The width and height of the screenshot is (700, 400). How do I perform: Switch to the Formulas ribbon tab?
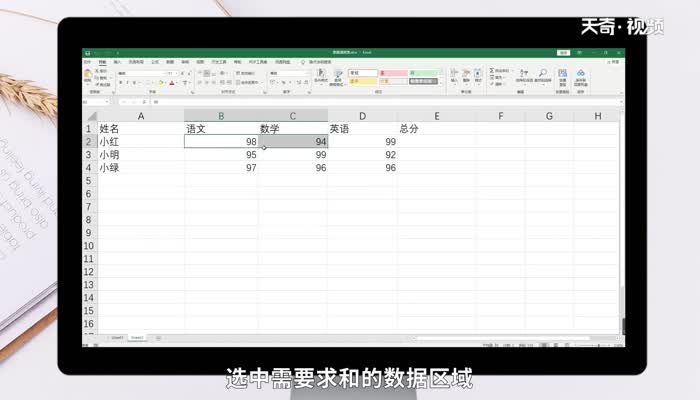(155, 62)
